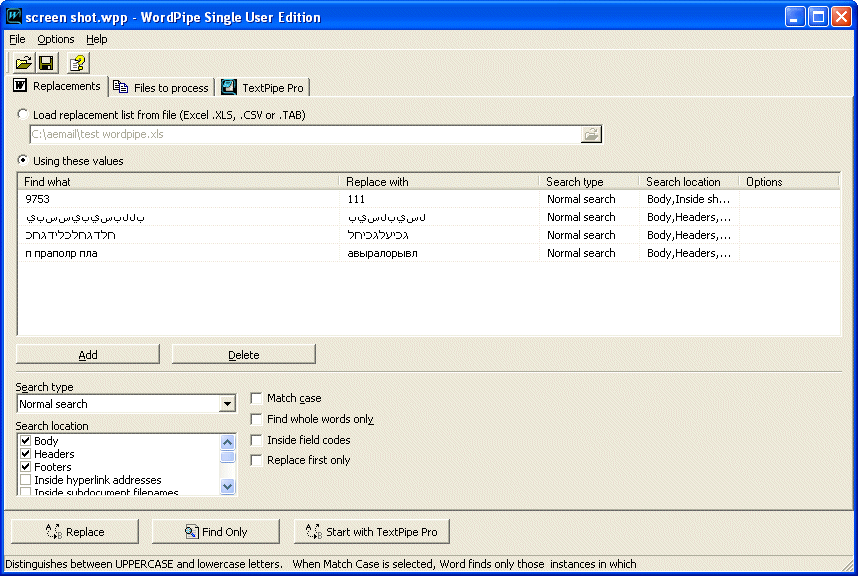The width and height of the screenshot is (858, 576).
Task: Open the Help question-mark toolbar icon
Action: point(78,63)
